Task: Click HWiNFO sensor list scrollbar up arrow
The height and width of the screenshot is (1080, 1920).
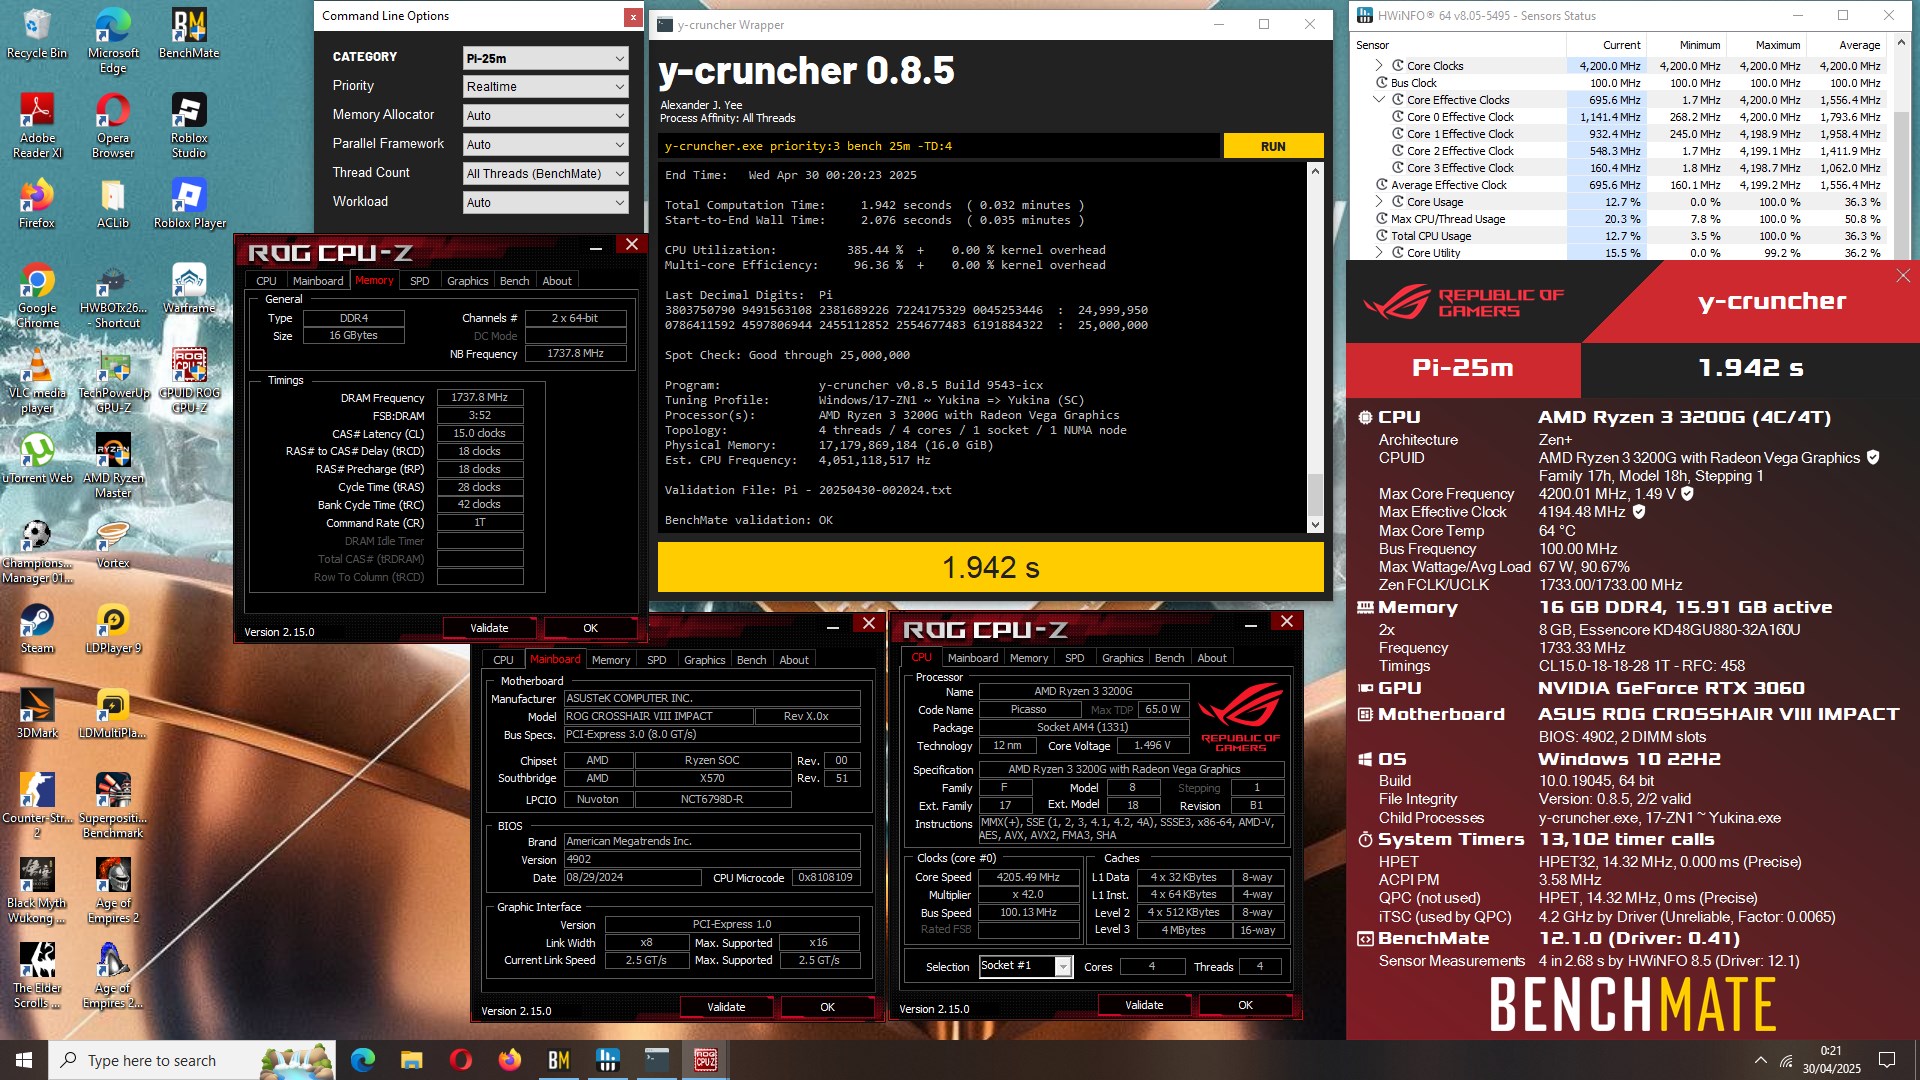Action: coord(1902,43)
